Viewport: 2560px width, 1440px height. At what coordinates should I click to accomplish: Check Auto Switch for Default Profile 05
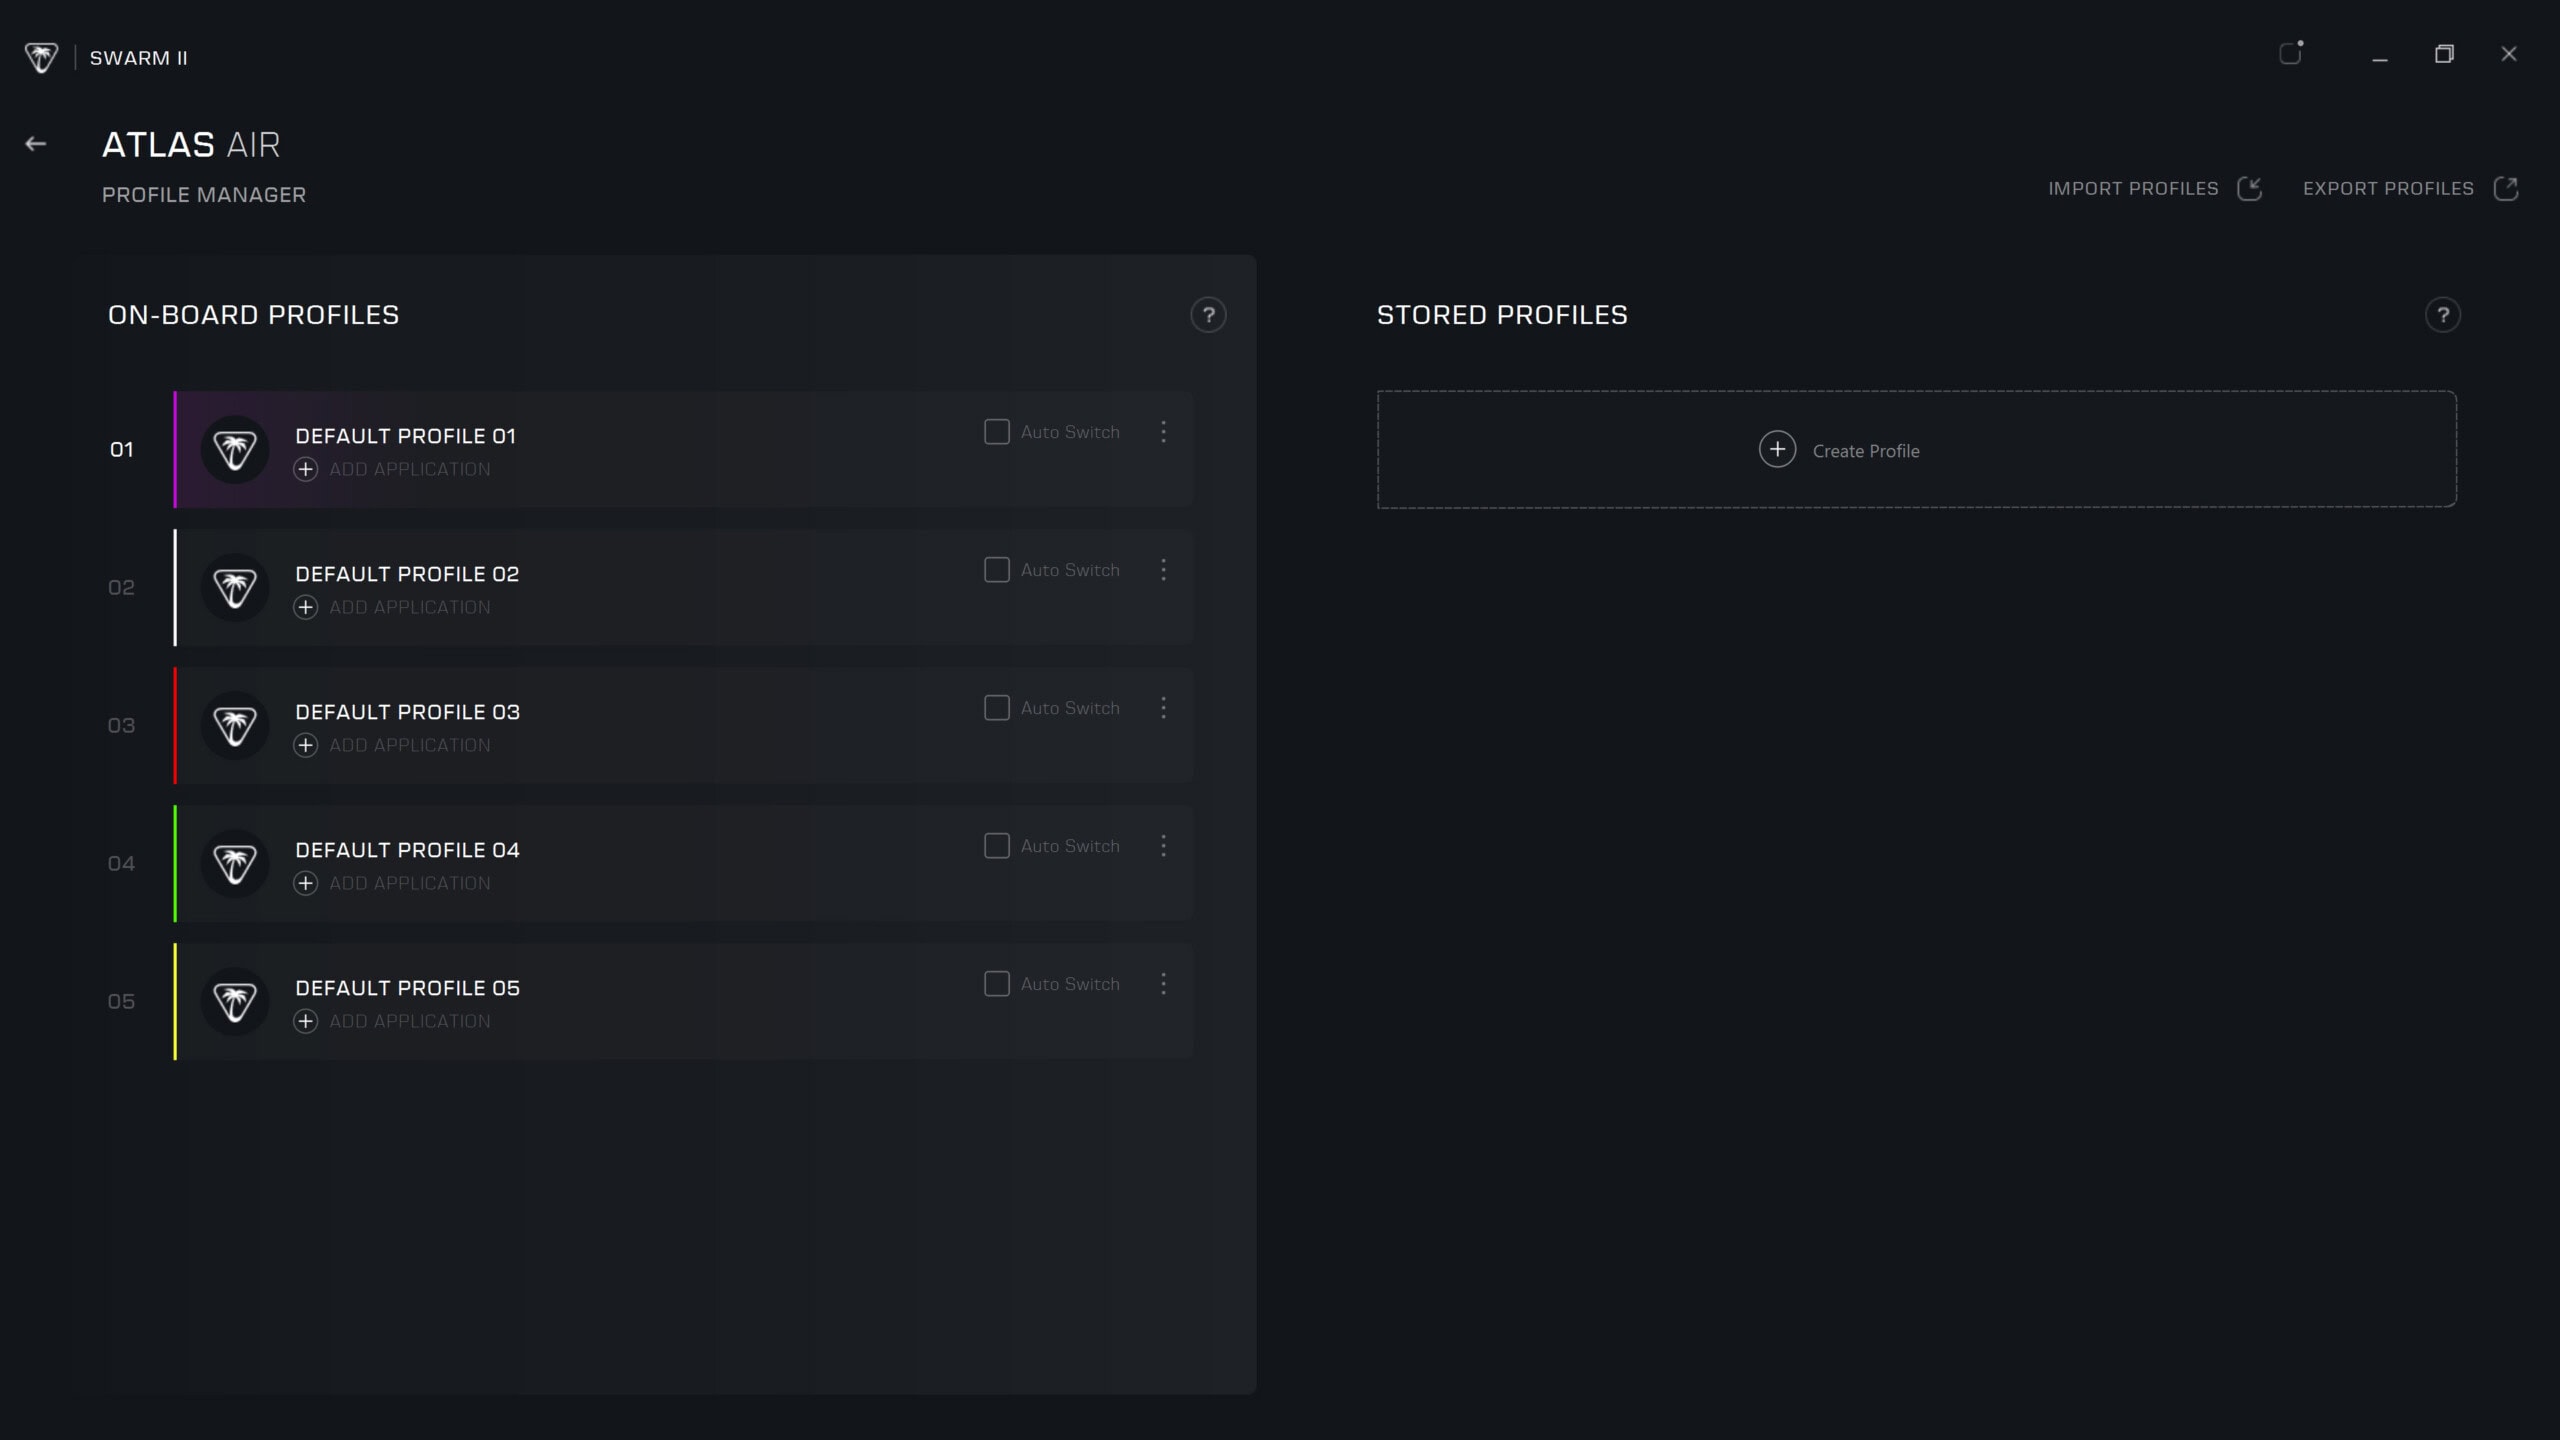click(997, 984)
